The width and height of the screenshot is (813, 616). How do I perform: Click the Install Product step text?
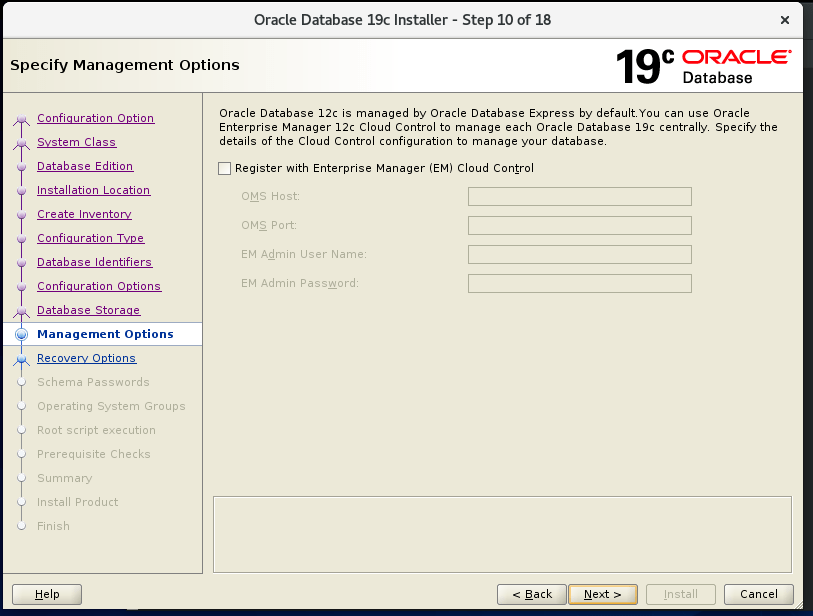point(77,502)
